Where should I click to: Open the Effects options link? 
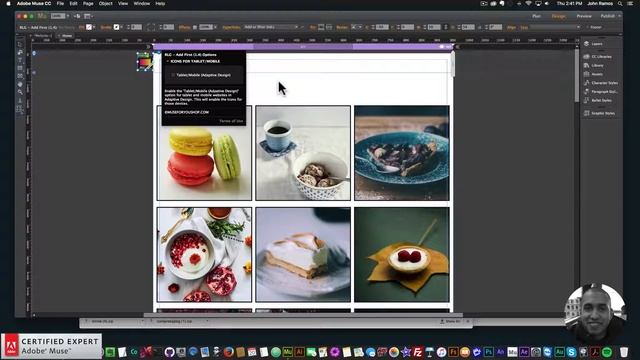pyautogui.click(x=184, y=27)
